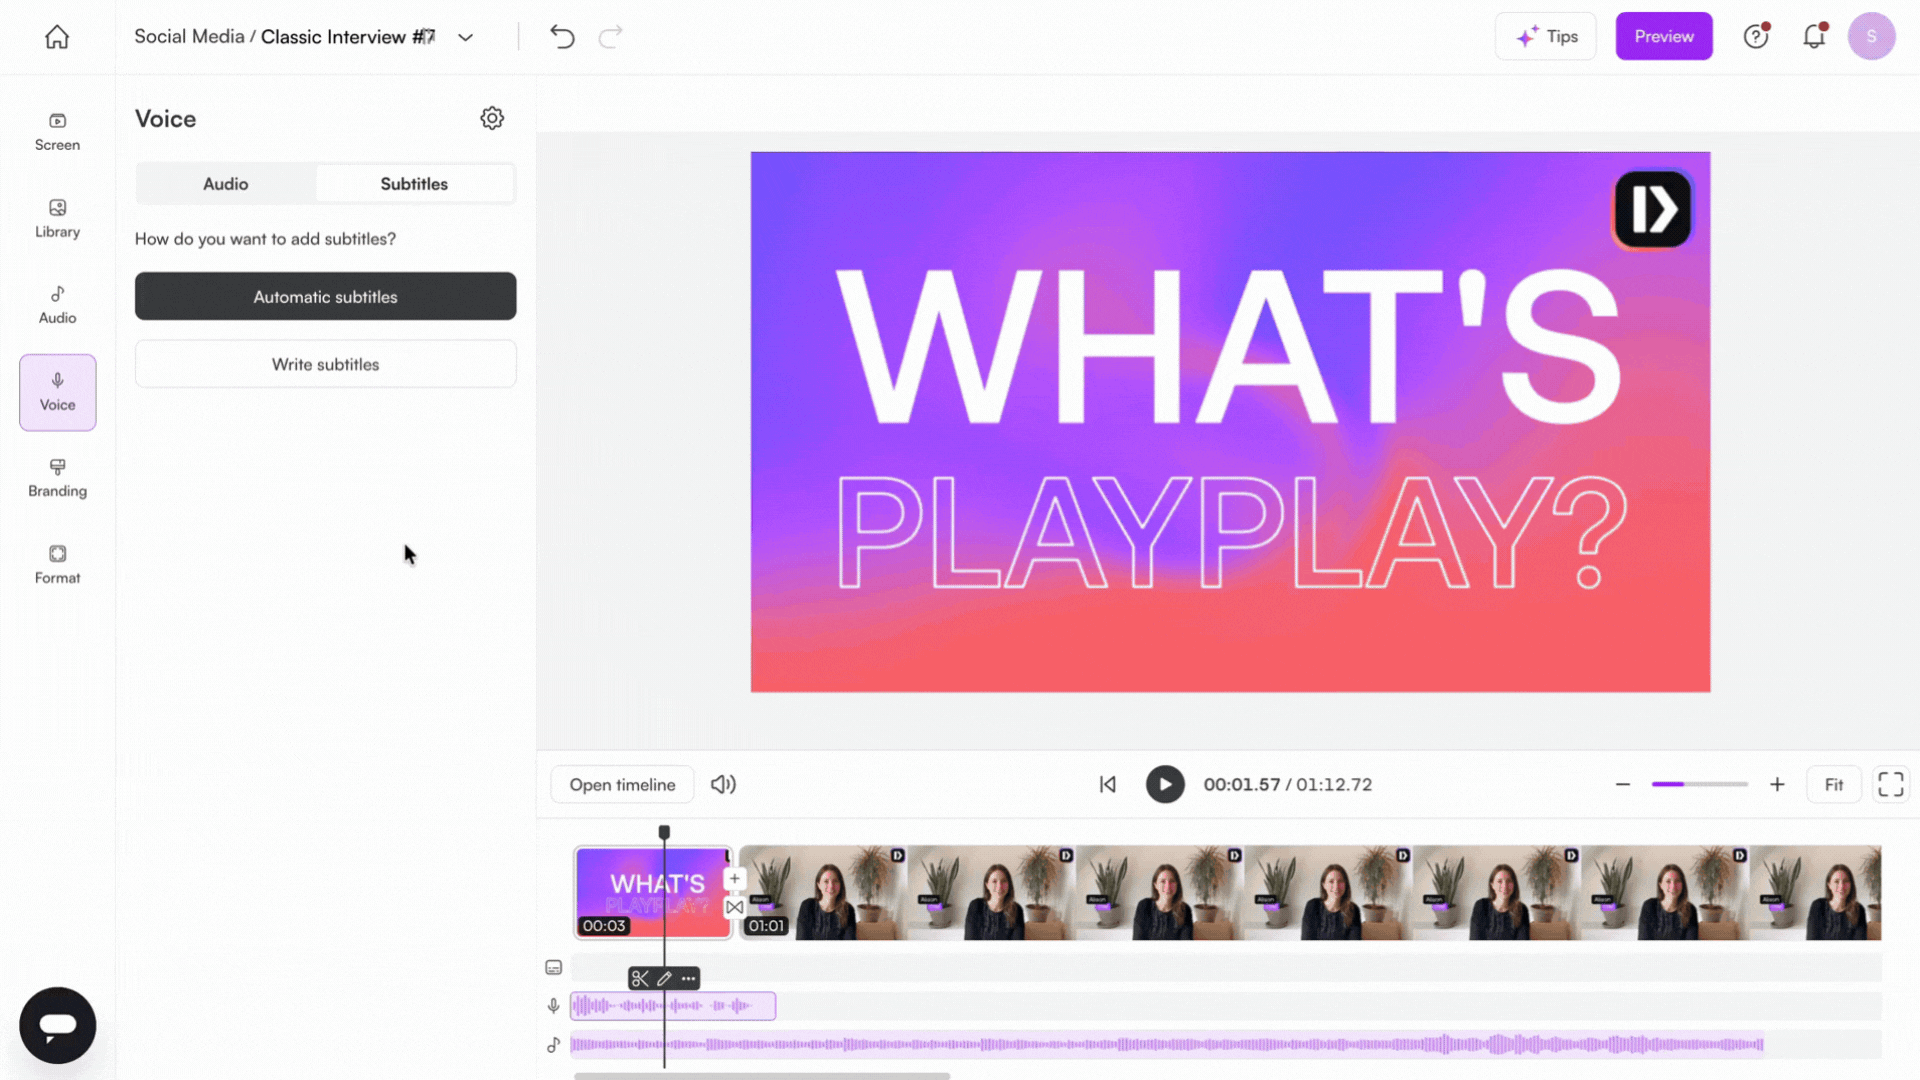
Task: Switch to the Subtitles tab
Action: 414,184
